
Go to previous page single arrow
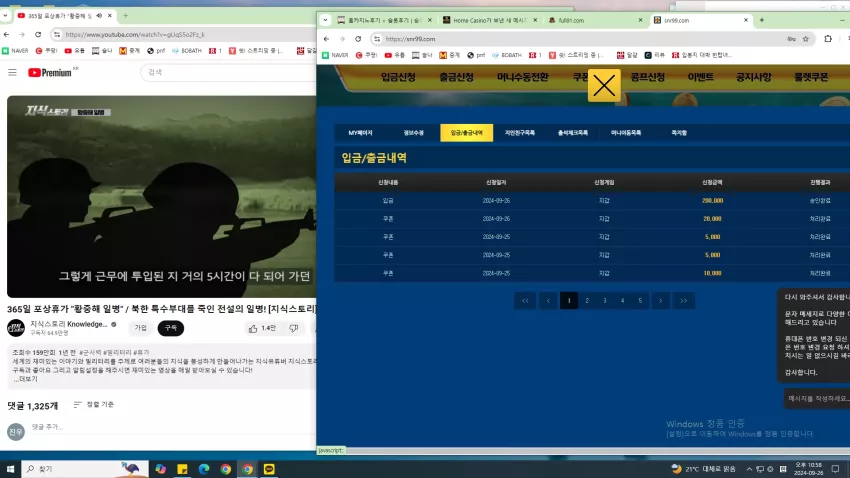[x=548, y=300]
